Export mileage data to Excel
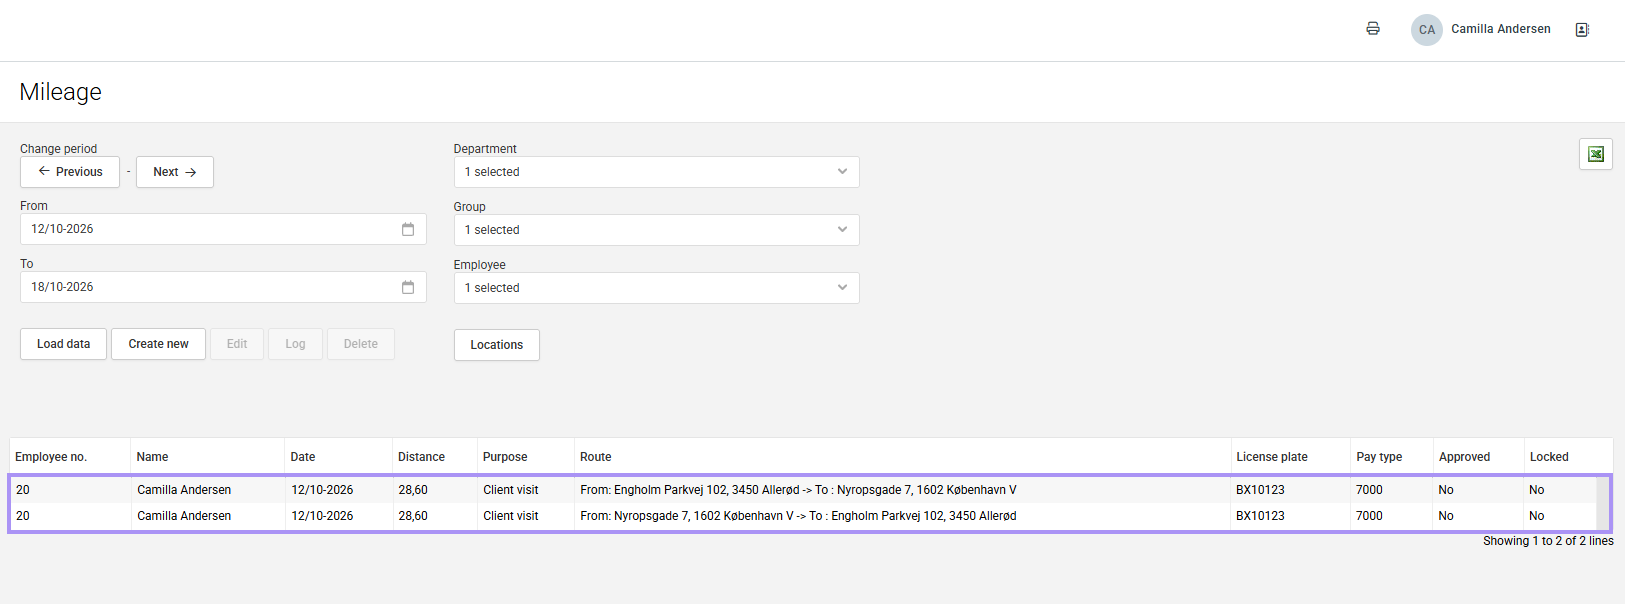 pyautogui.click(x=1596, y=154)
